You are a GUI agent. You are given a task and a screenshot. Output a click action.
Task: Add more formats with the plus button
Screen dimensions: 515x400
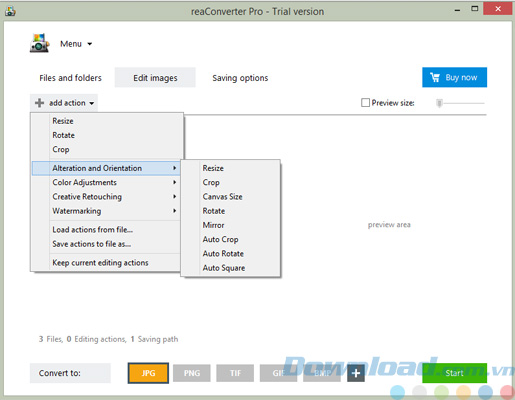pos(356,373)
